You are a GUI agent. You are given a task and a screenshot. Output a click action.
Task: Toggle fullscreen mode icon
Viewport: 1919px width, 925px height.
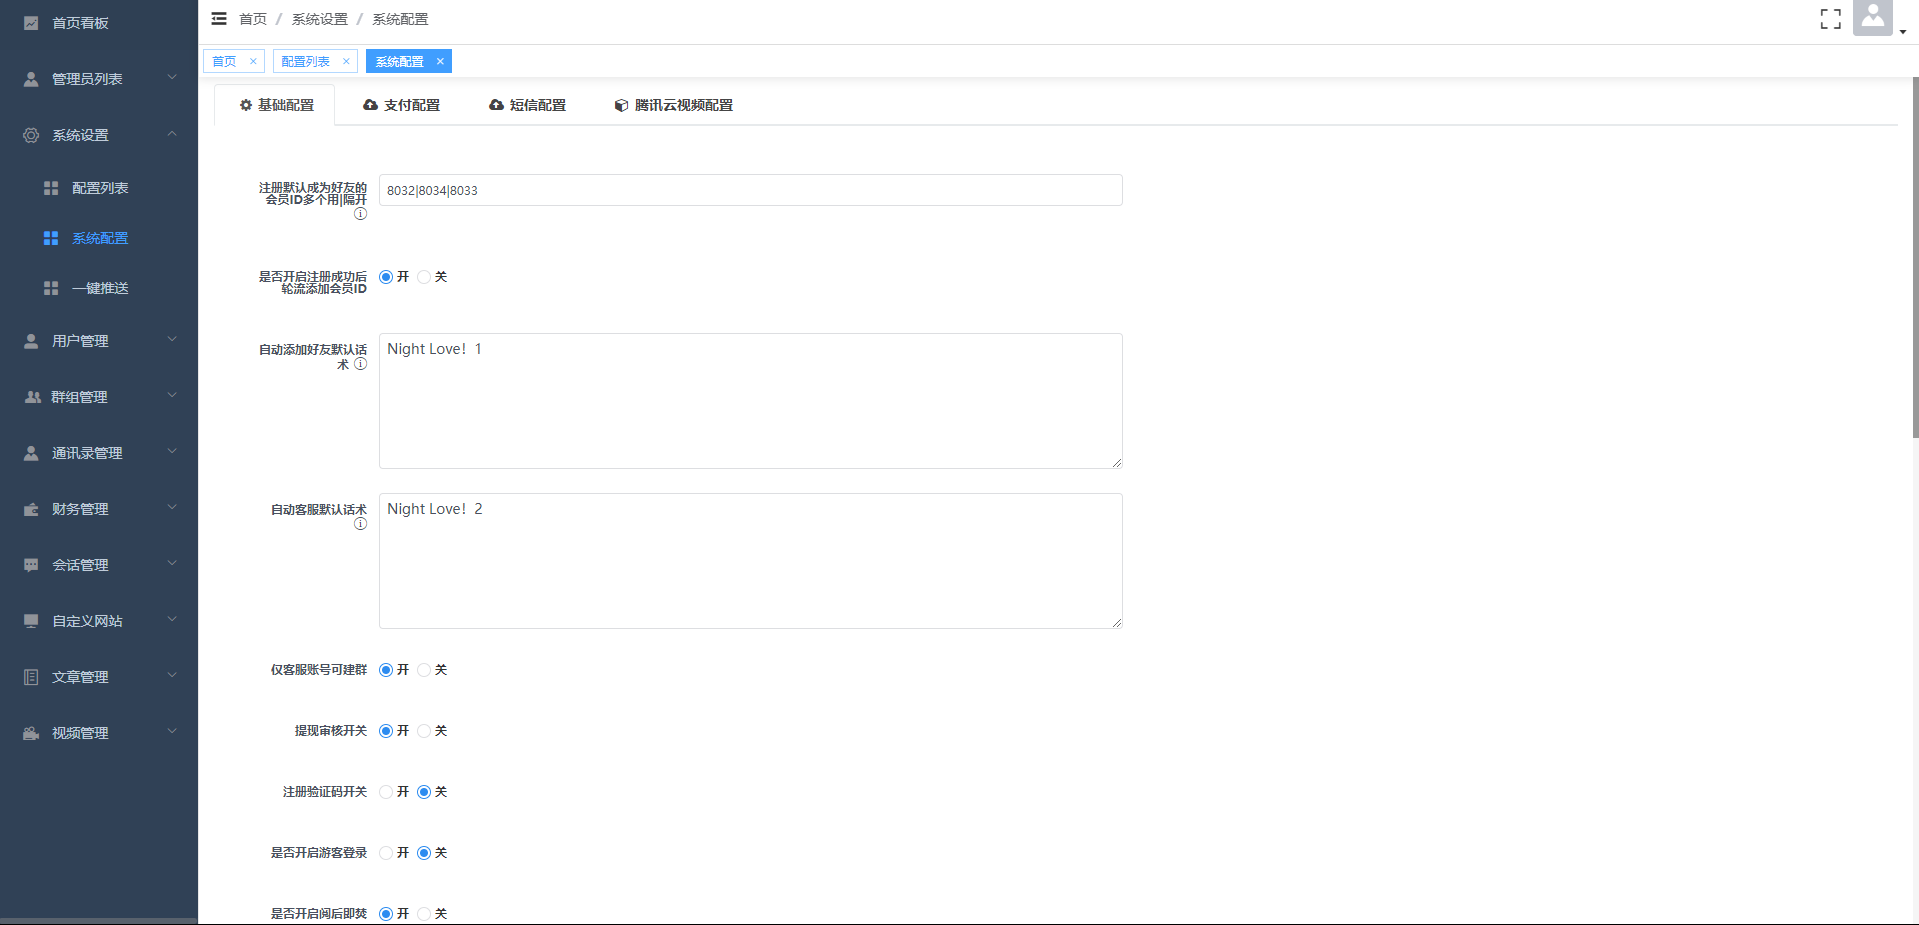[x=1830, y=19]
